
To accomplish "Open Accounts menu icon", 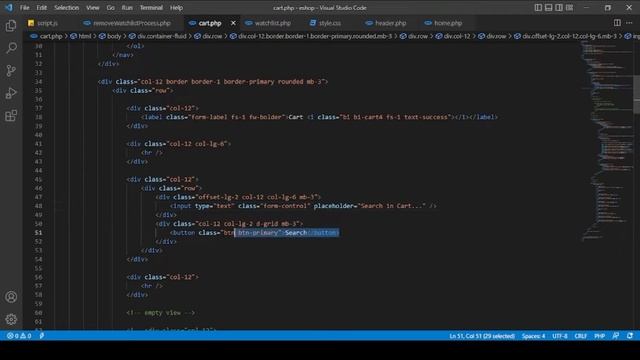I will (11, 297).
